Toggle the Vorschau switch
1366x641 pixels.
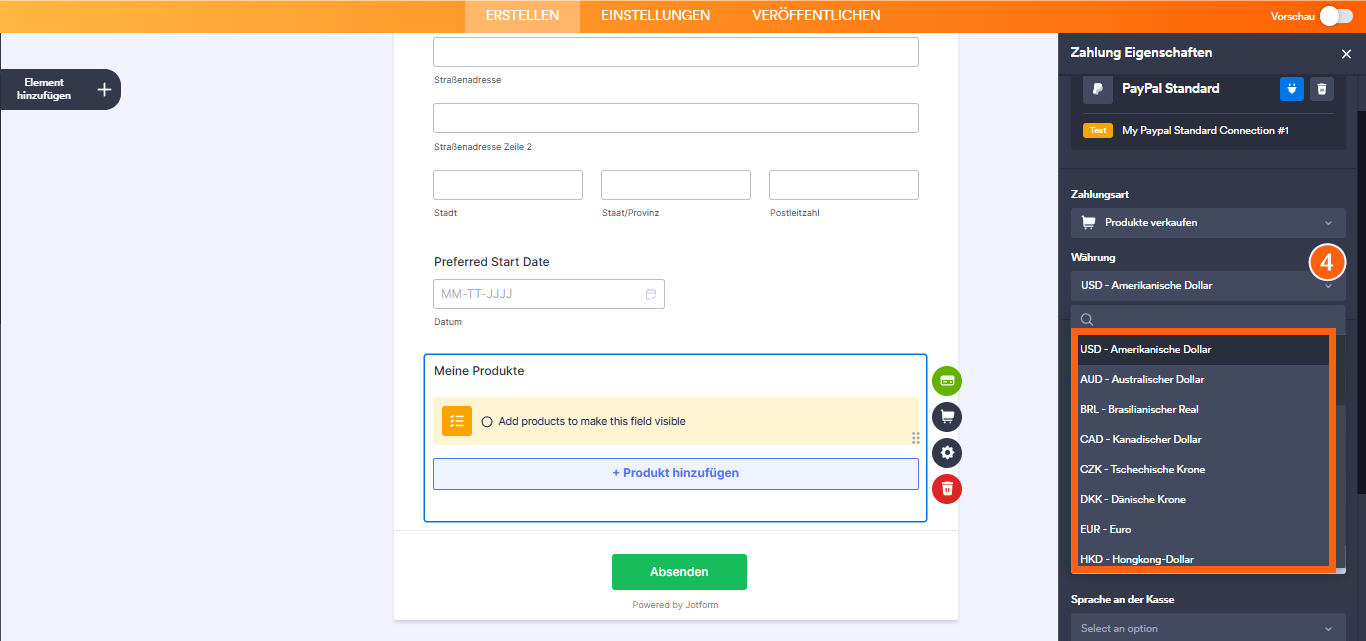click(x=1336, y=16)
